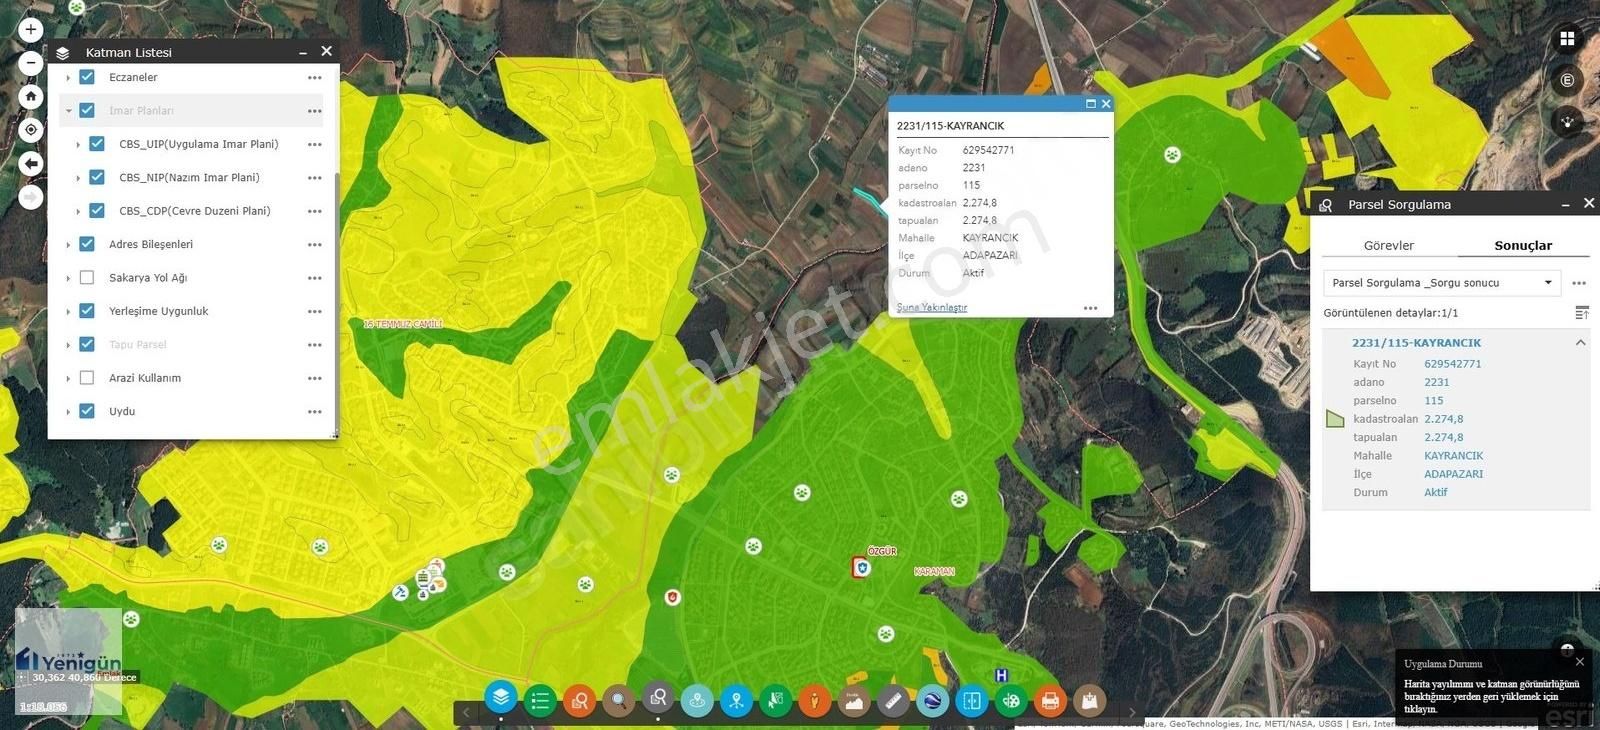Screen dimensions: 1600x730
Task: Open the gray parcel query widget
Action: click(x=658, y=698)
